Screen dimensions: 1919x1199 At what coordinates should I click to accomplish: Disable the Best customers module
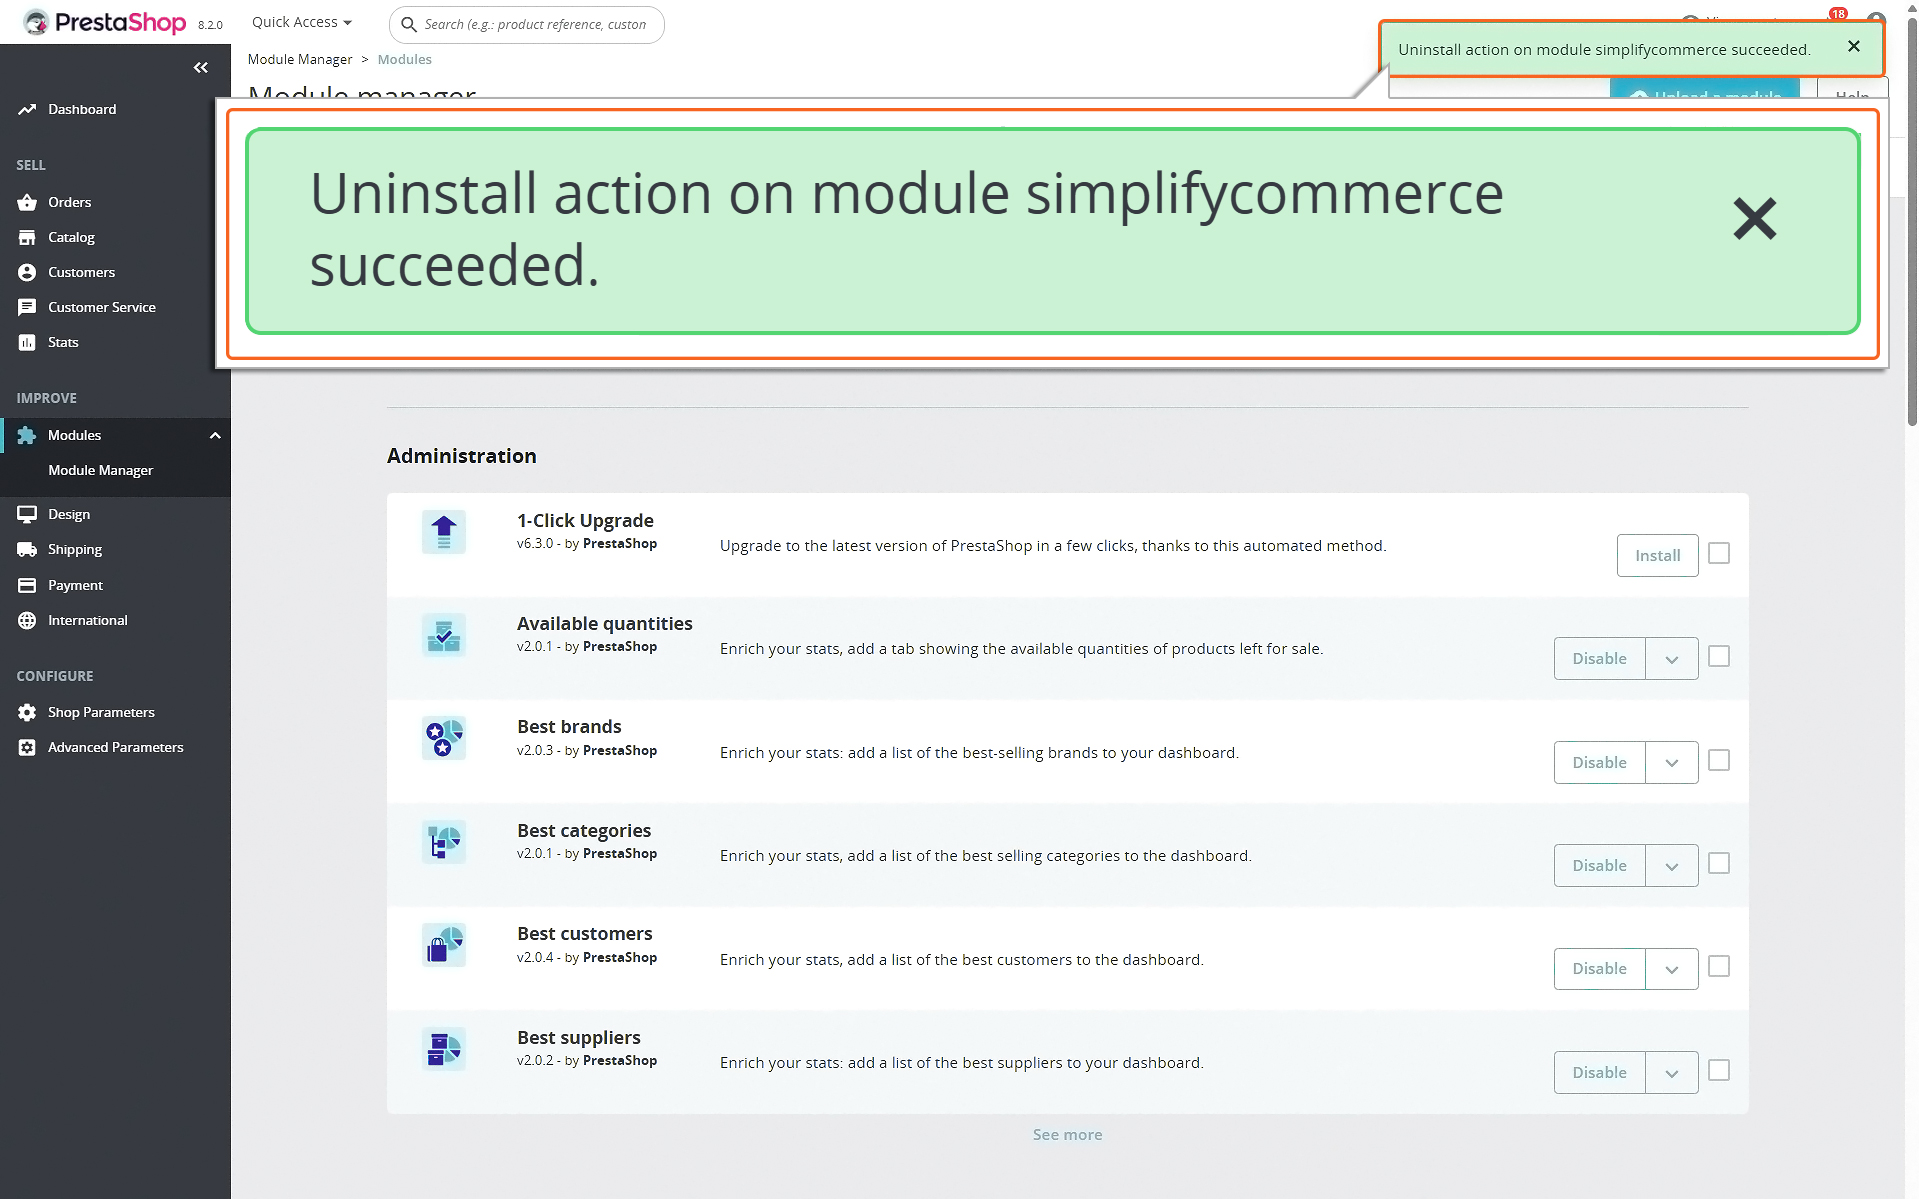1599,969
